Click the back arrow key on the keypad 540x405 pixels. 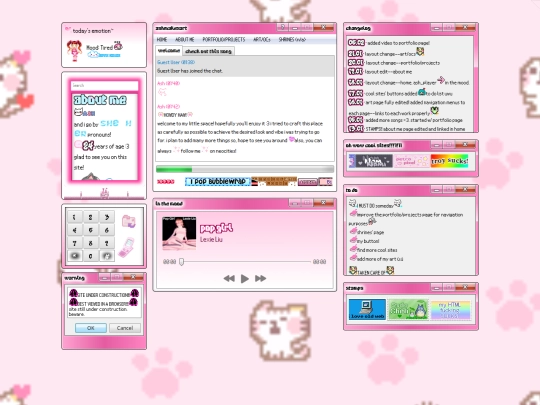(x=75, y=256)
